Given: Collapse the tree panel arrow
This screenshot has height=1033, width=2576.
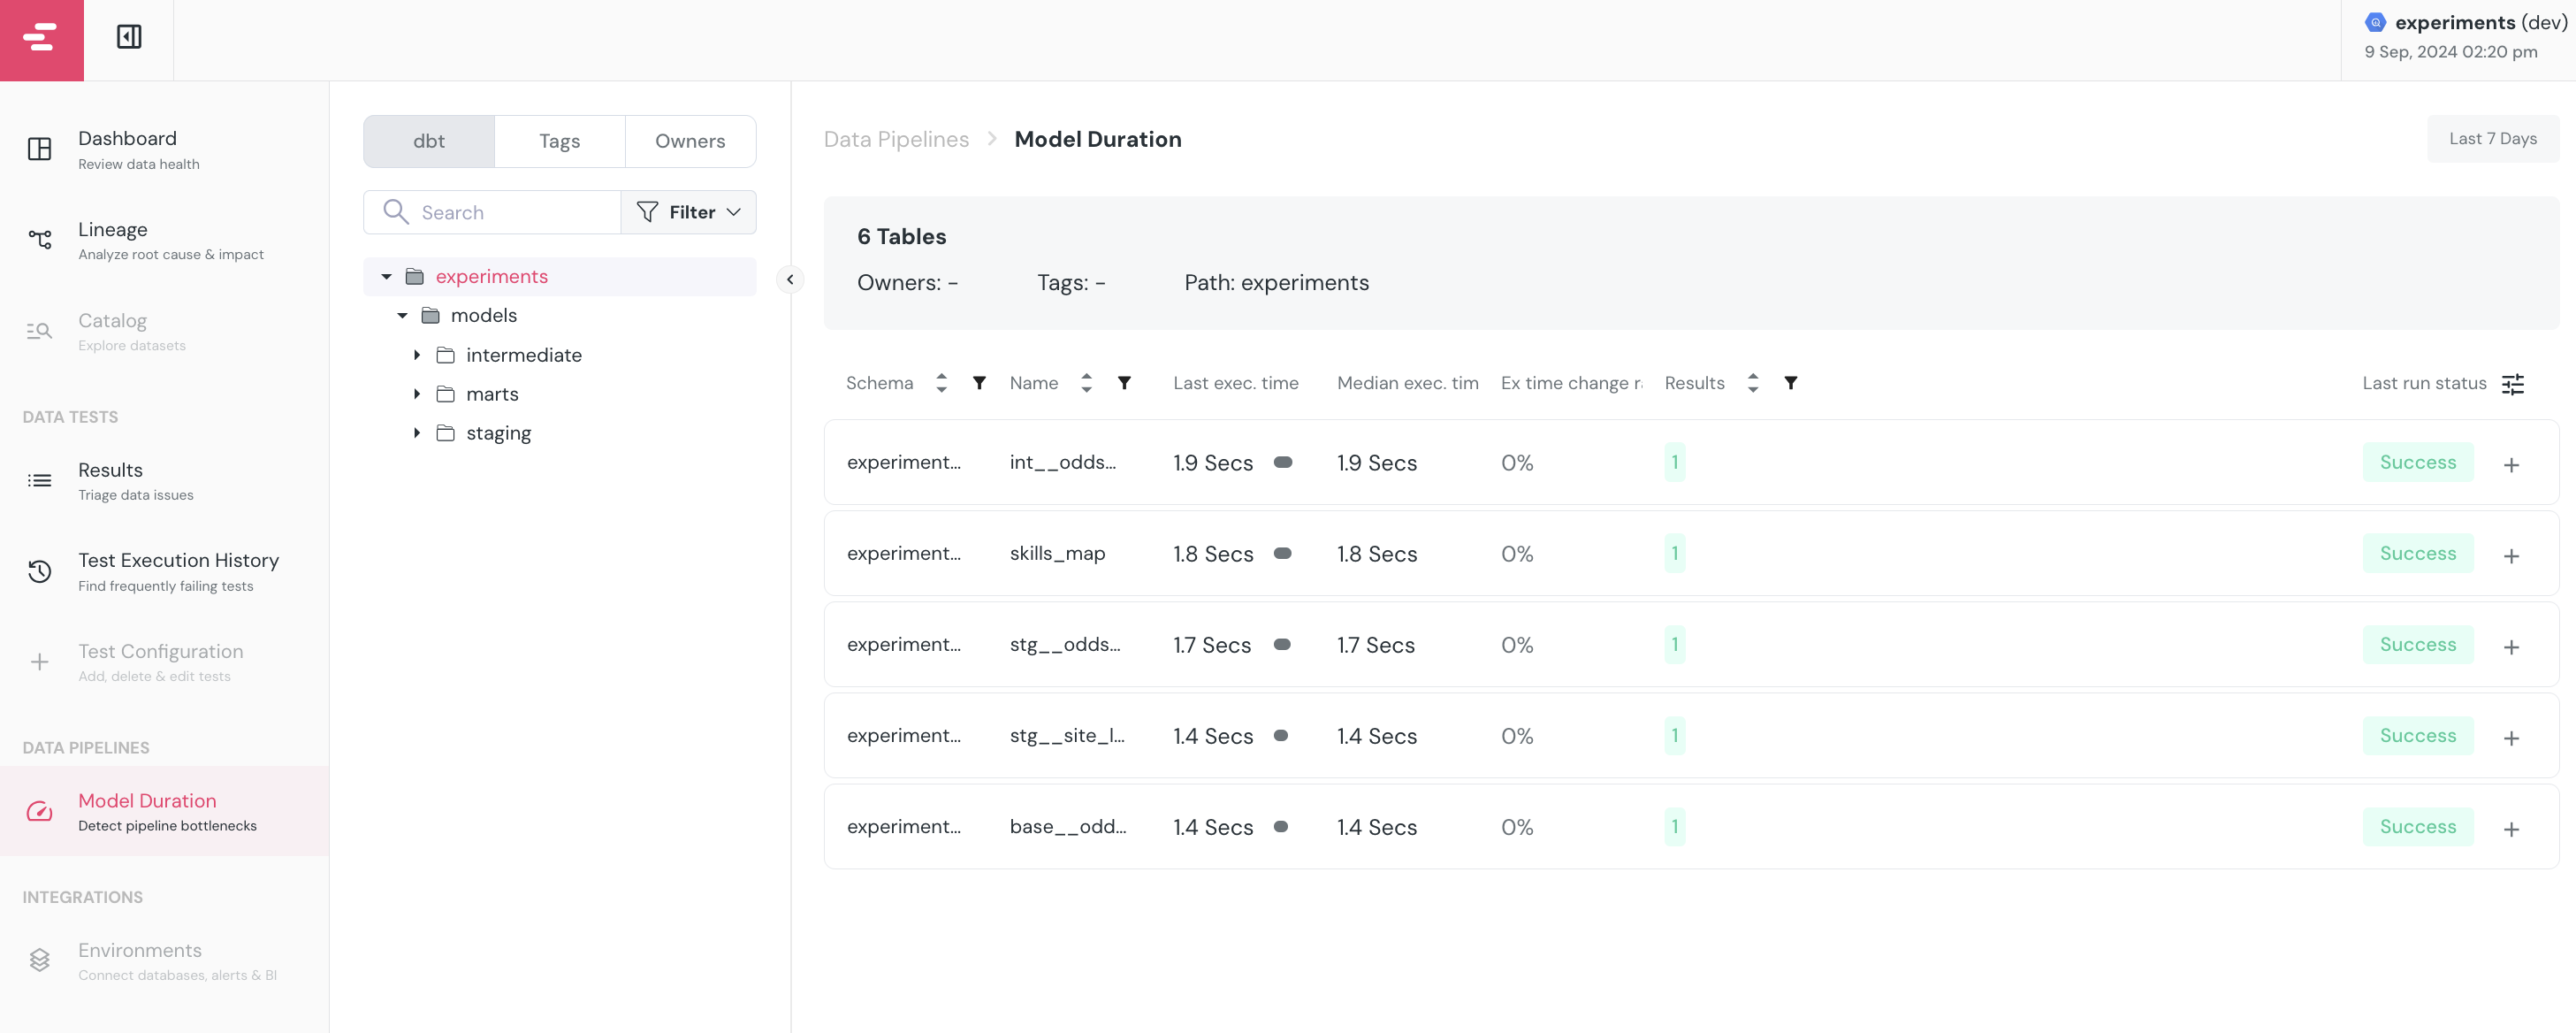Looking at the screenshot, I should (790, 279).
